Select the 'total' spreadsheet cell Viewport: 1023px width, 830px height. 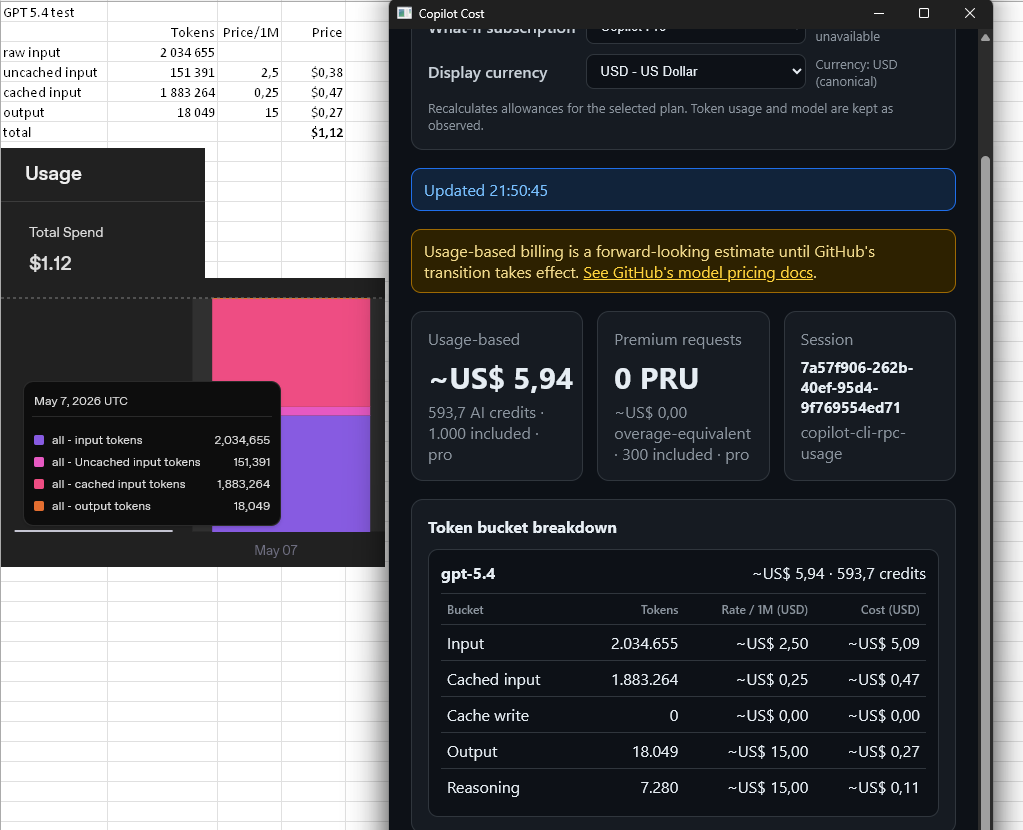click(54, 132)
